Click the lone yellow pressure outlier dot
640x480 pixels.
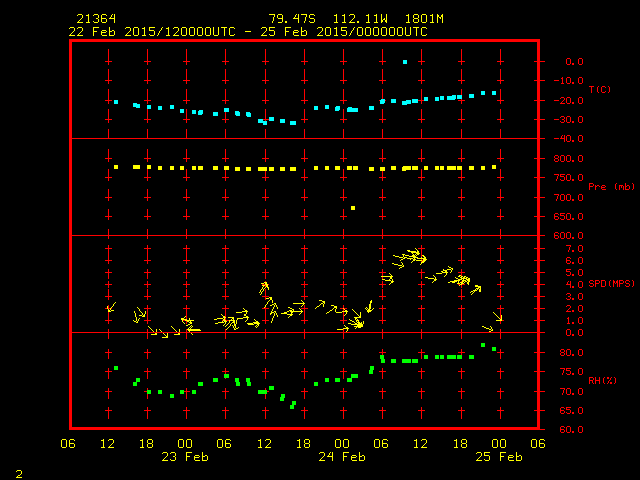[x=353, y=208]
